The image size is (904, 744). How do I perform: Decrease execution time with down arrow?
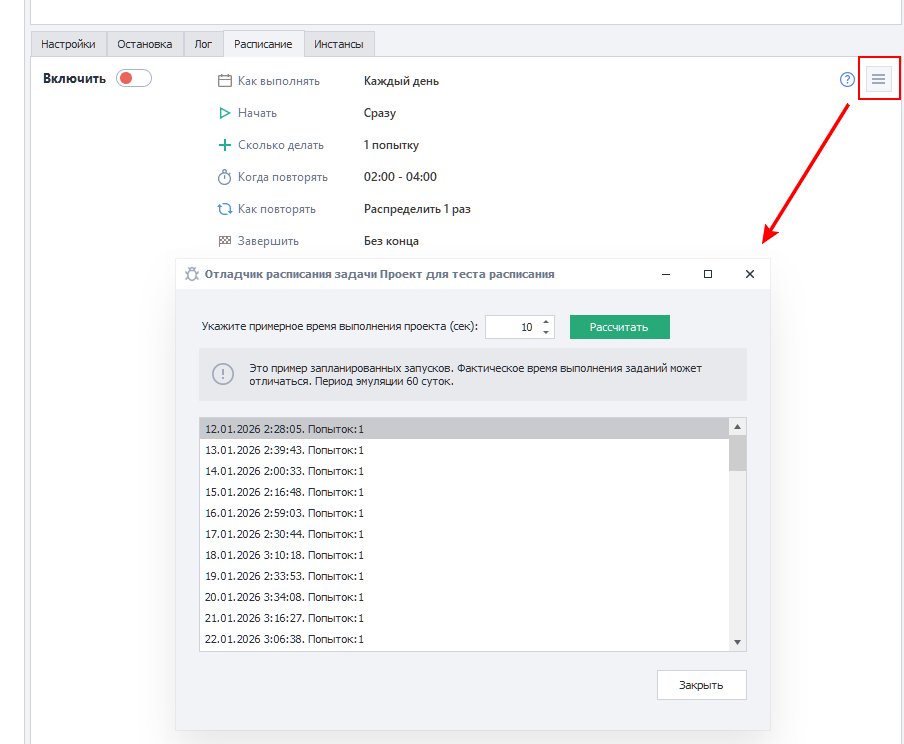546,332
